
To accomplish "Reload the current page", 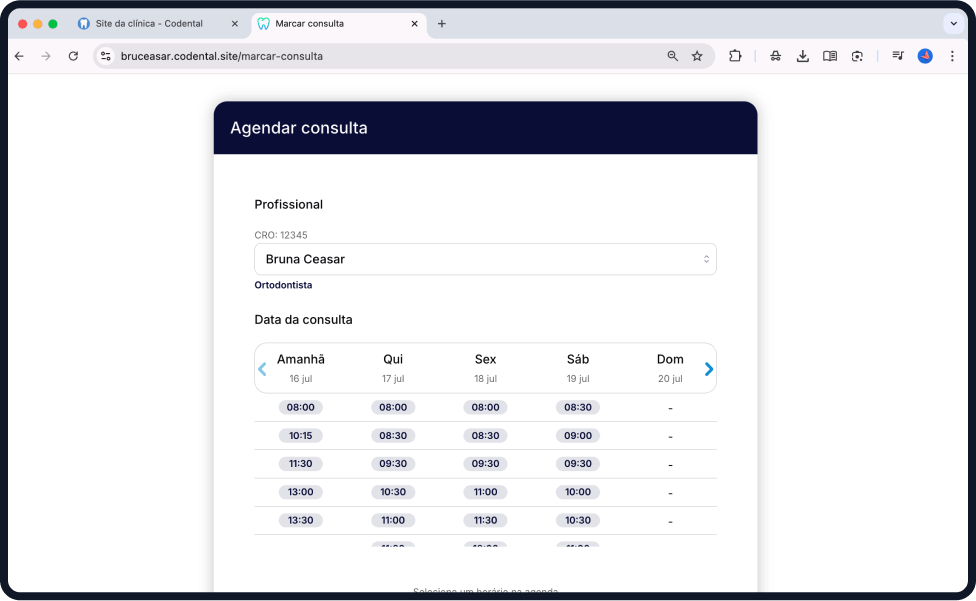I will coord(73,56).
